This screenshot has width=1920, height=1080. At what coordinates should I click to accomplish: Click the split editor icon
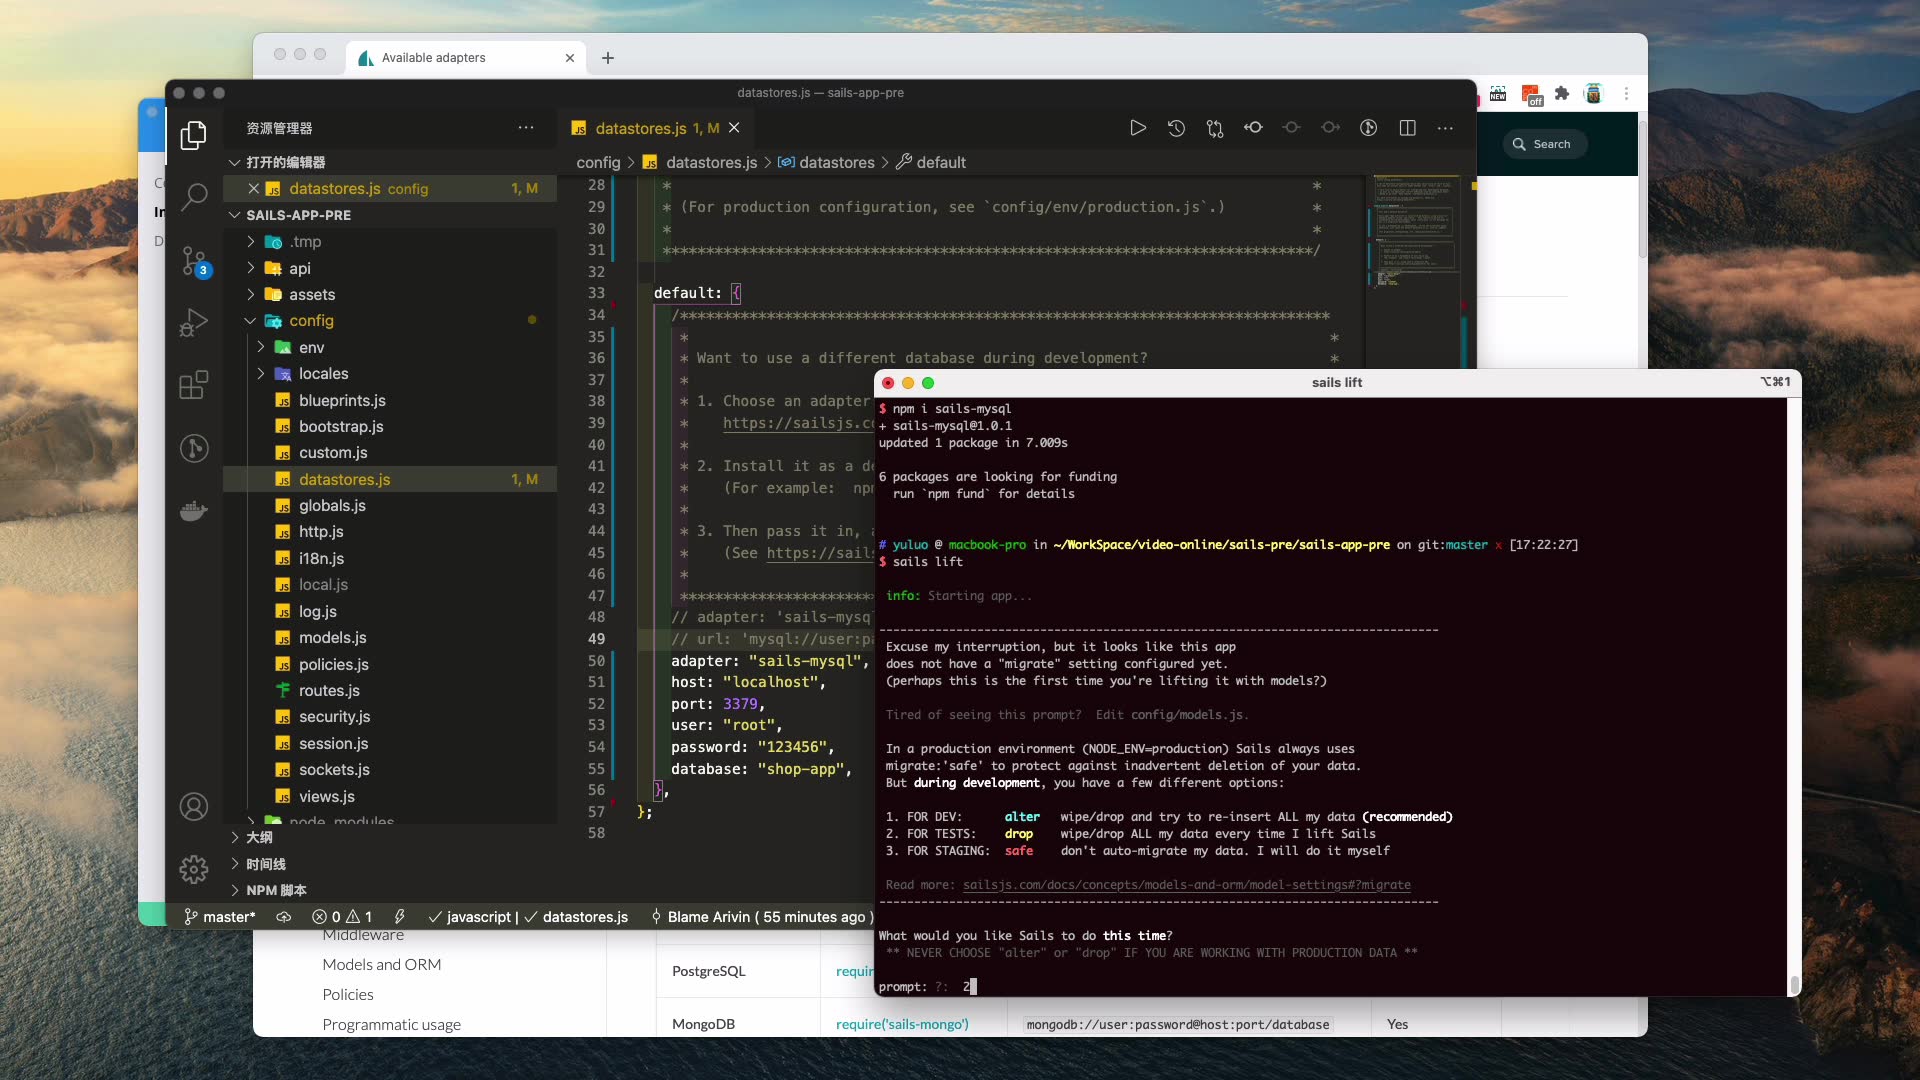[1407, 128]
